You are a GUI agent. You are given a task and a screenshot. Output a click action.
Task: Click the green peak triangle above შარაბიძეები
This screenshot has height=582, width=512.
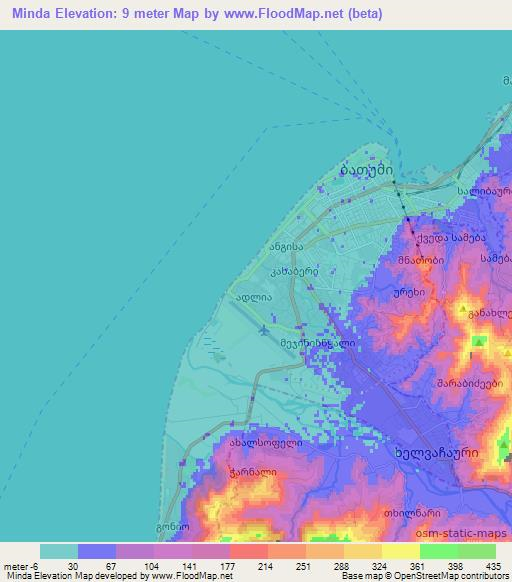pyautogui.click(x=479, y=342)
